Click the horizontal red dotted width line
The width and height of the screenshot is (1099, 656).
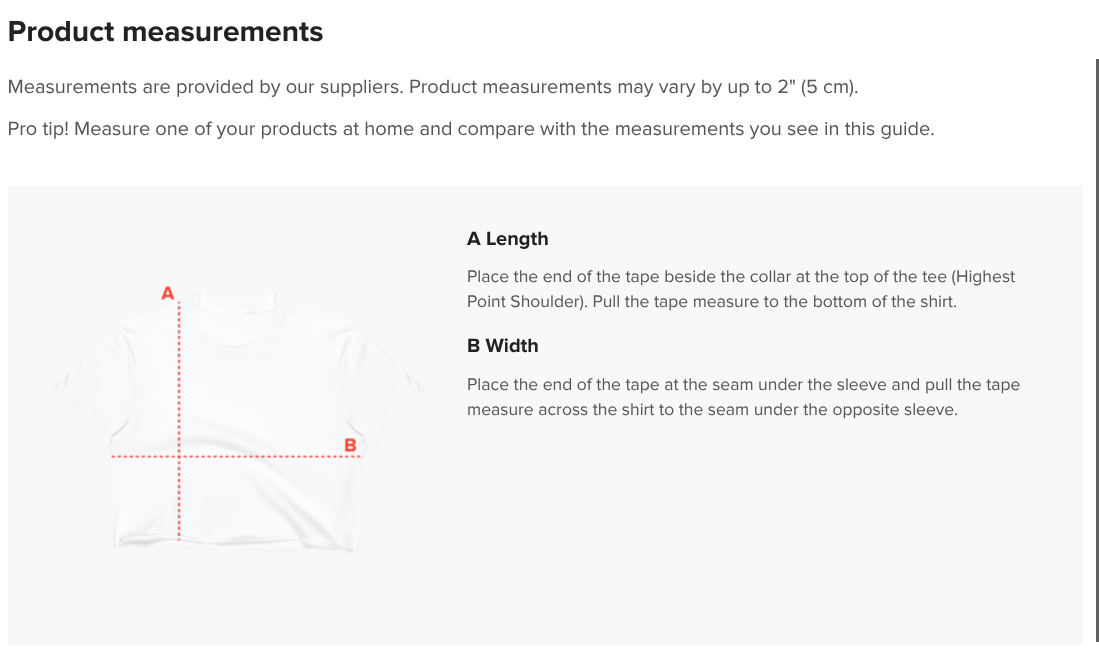pyautogui.click(x=236, y=456)
